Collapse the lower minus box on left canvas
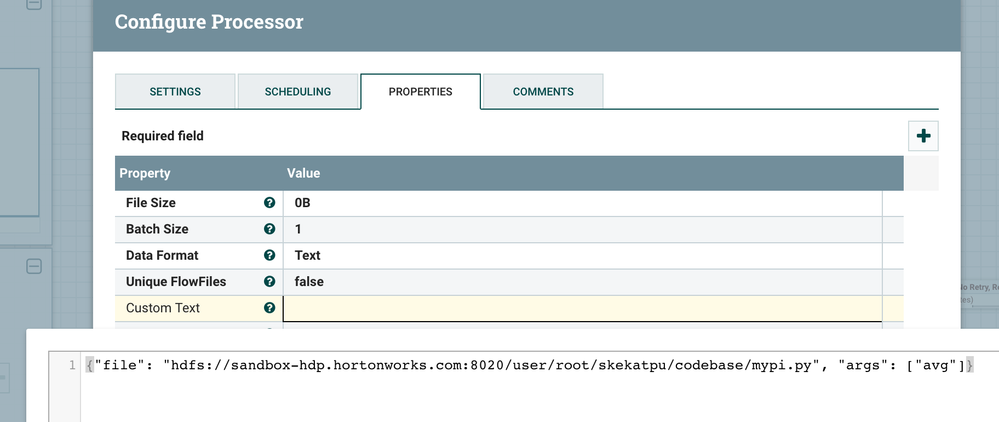 [x=34, y=267]
